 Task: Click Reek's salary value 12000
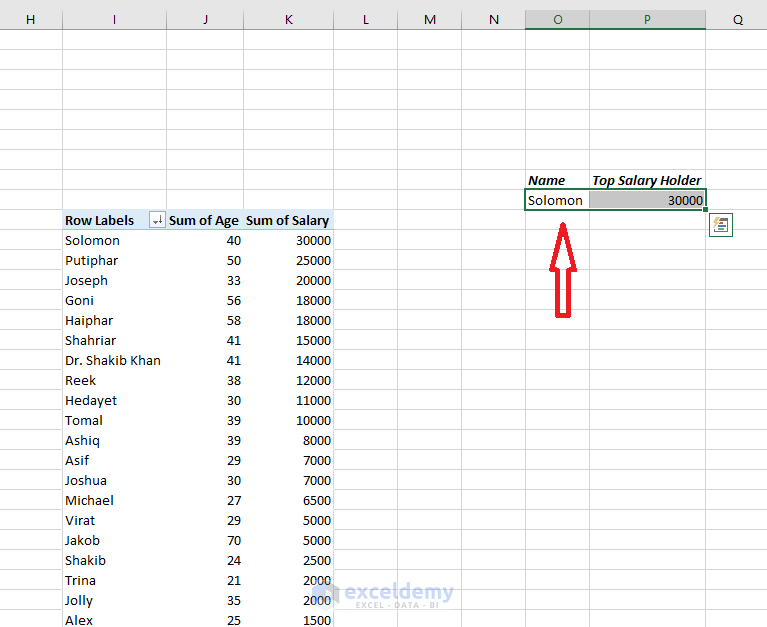[x=289, y=381]
